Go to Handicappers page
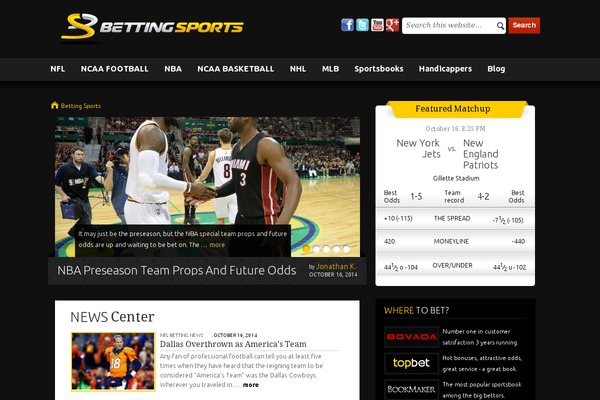Screen dimensions: 600x400 tap(445, 69)
